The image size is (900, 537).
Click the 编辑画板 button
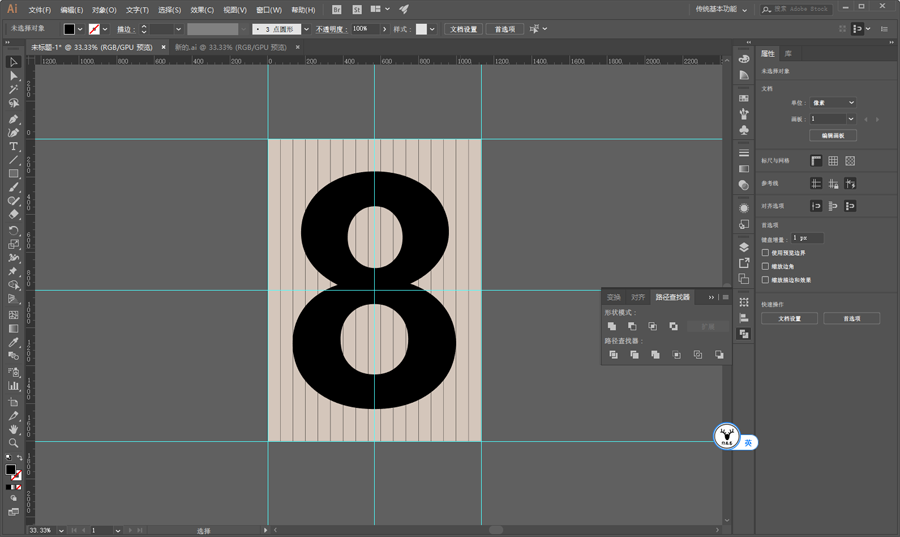pos(833,135)
